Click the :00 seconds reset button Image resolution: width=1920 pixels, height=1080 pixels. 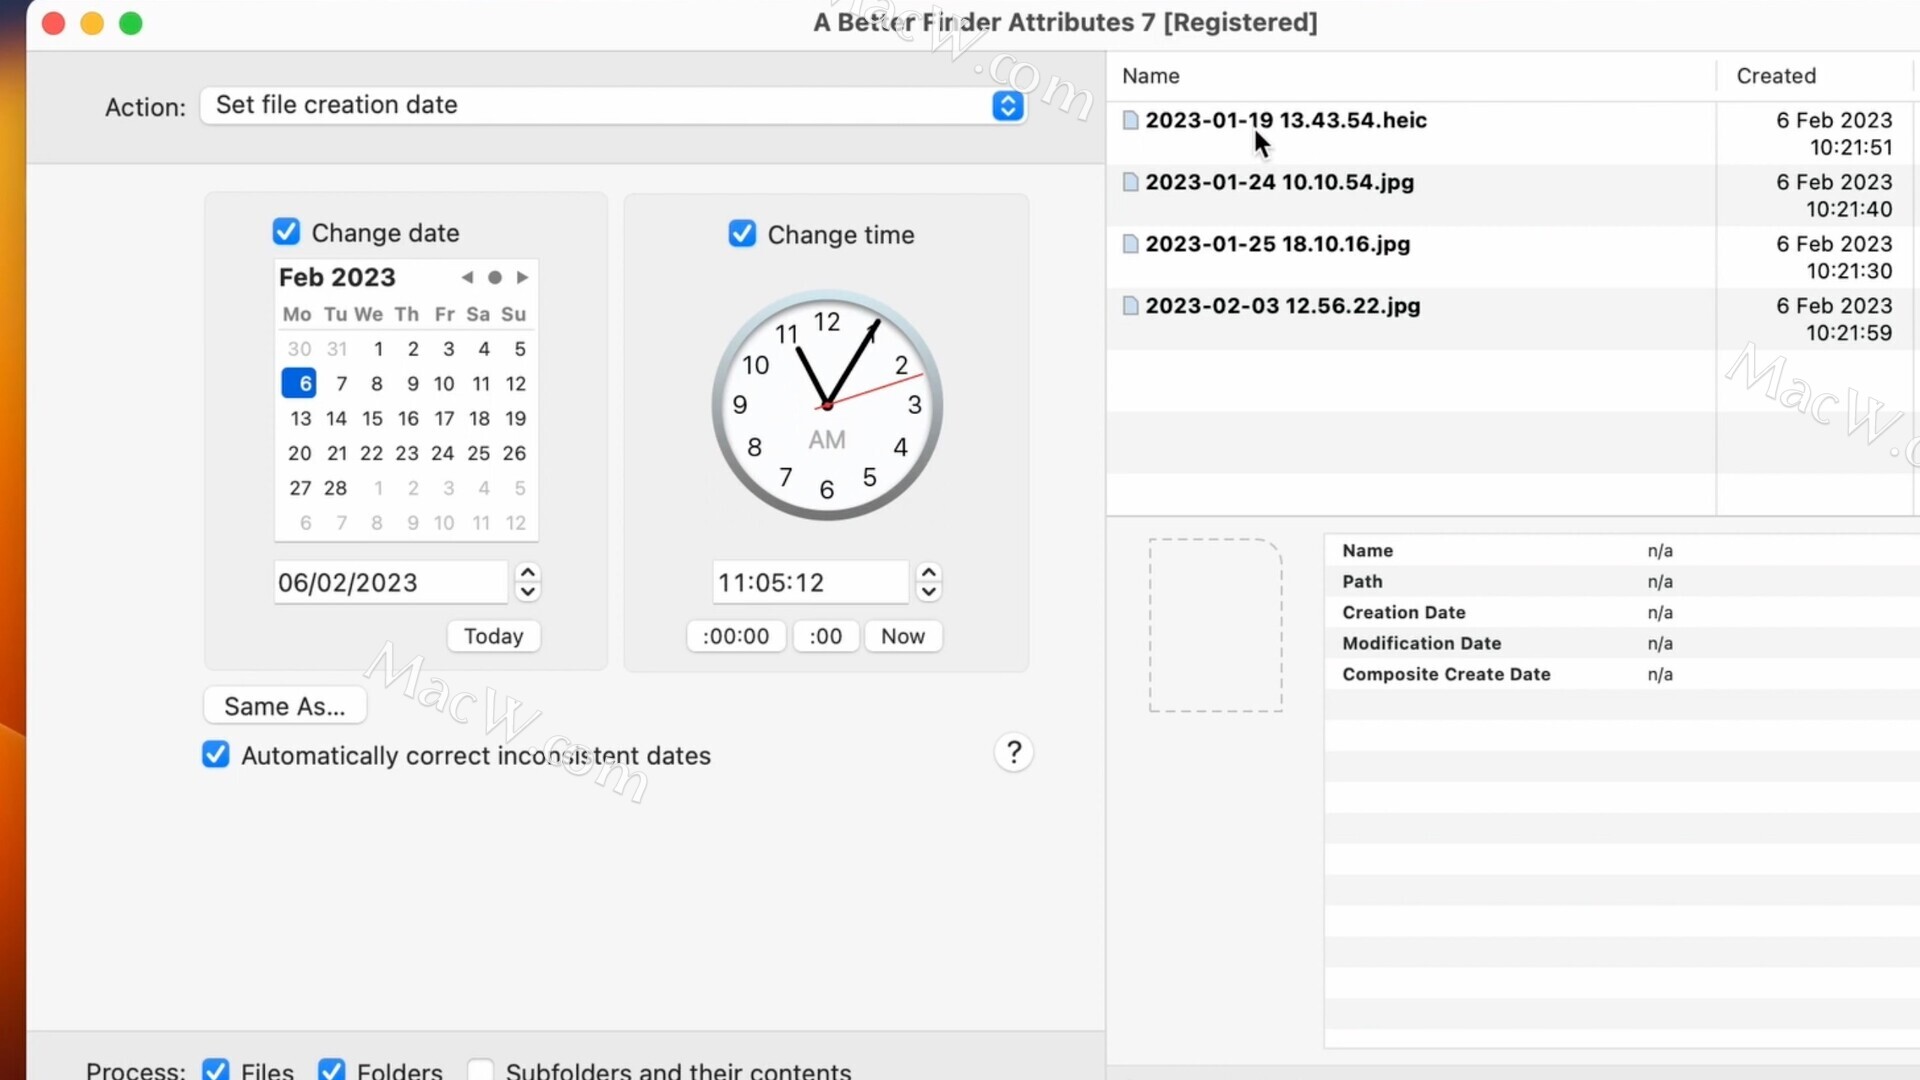(x=826, y=636)
